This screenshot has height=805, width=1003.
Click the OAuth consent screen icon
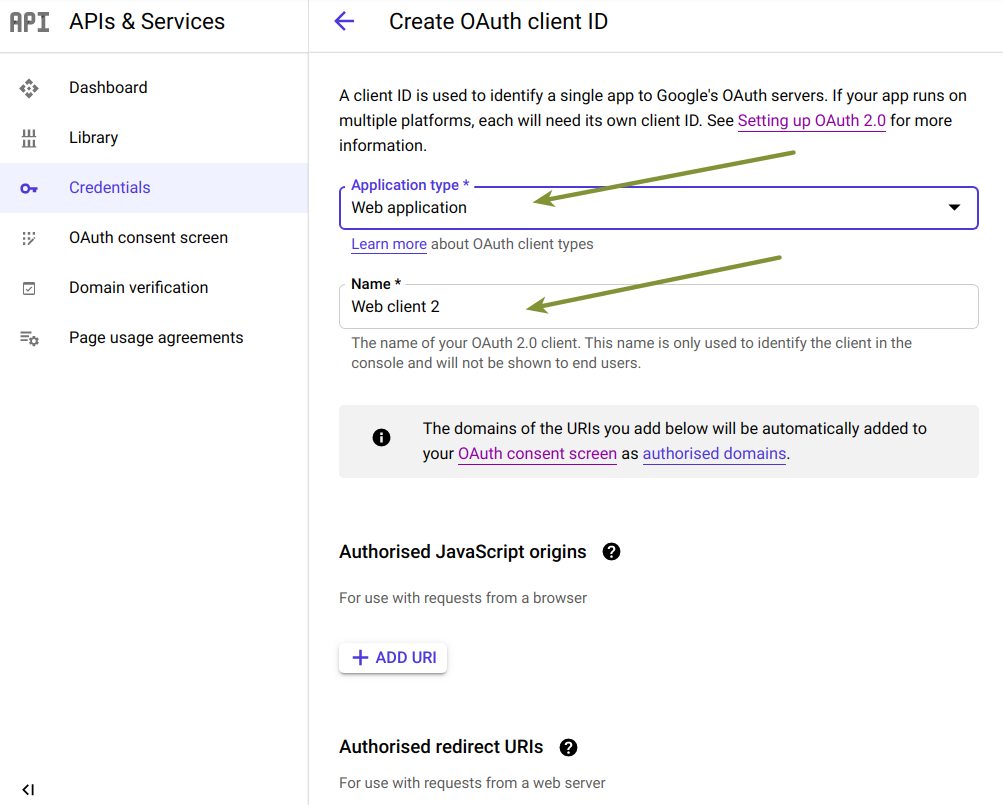click(29, 238)
